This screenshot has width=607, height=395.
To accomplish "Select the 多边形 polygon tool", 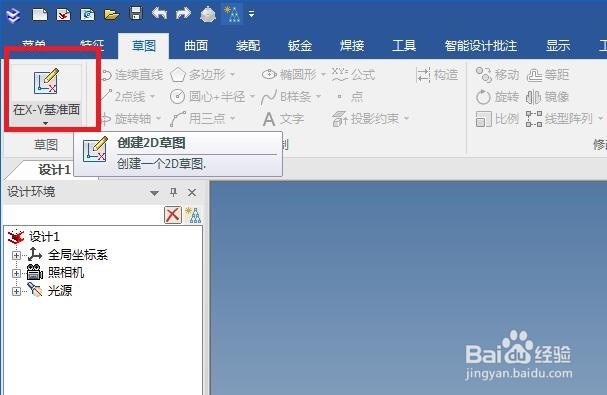I will pyautogui.click(x=198, y=74).
